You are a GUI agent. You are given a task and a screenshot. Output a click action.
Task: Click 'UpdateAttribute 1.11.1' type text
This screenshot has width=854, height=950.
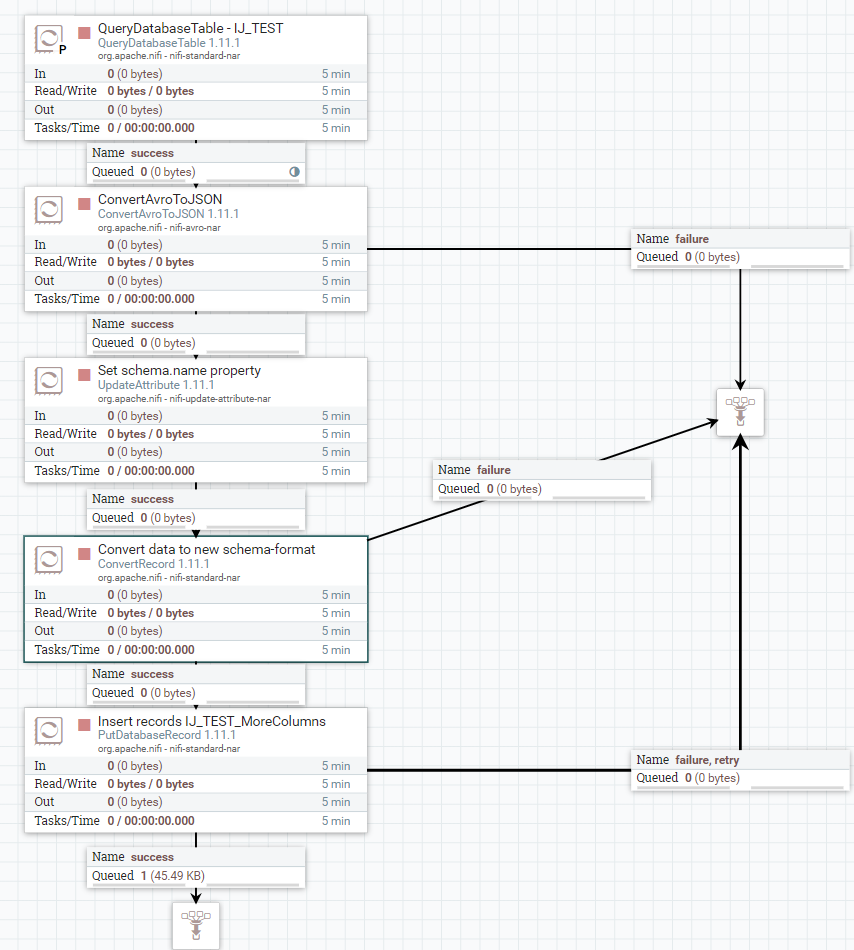[x=156, y=385]
